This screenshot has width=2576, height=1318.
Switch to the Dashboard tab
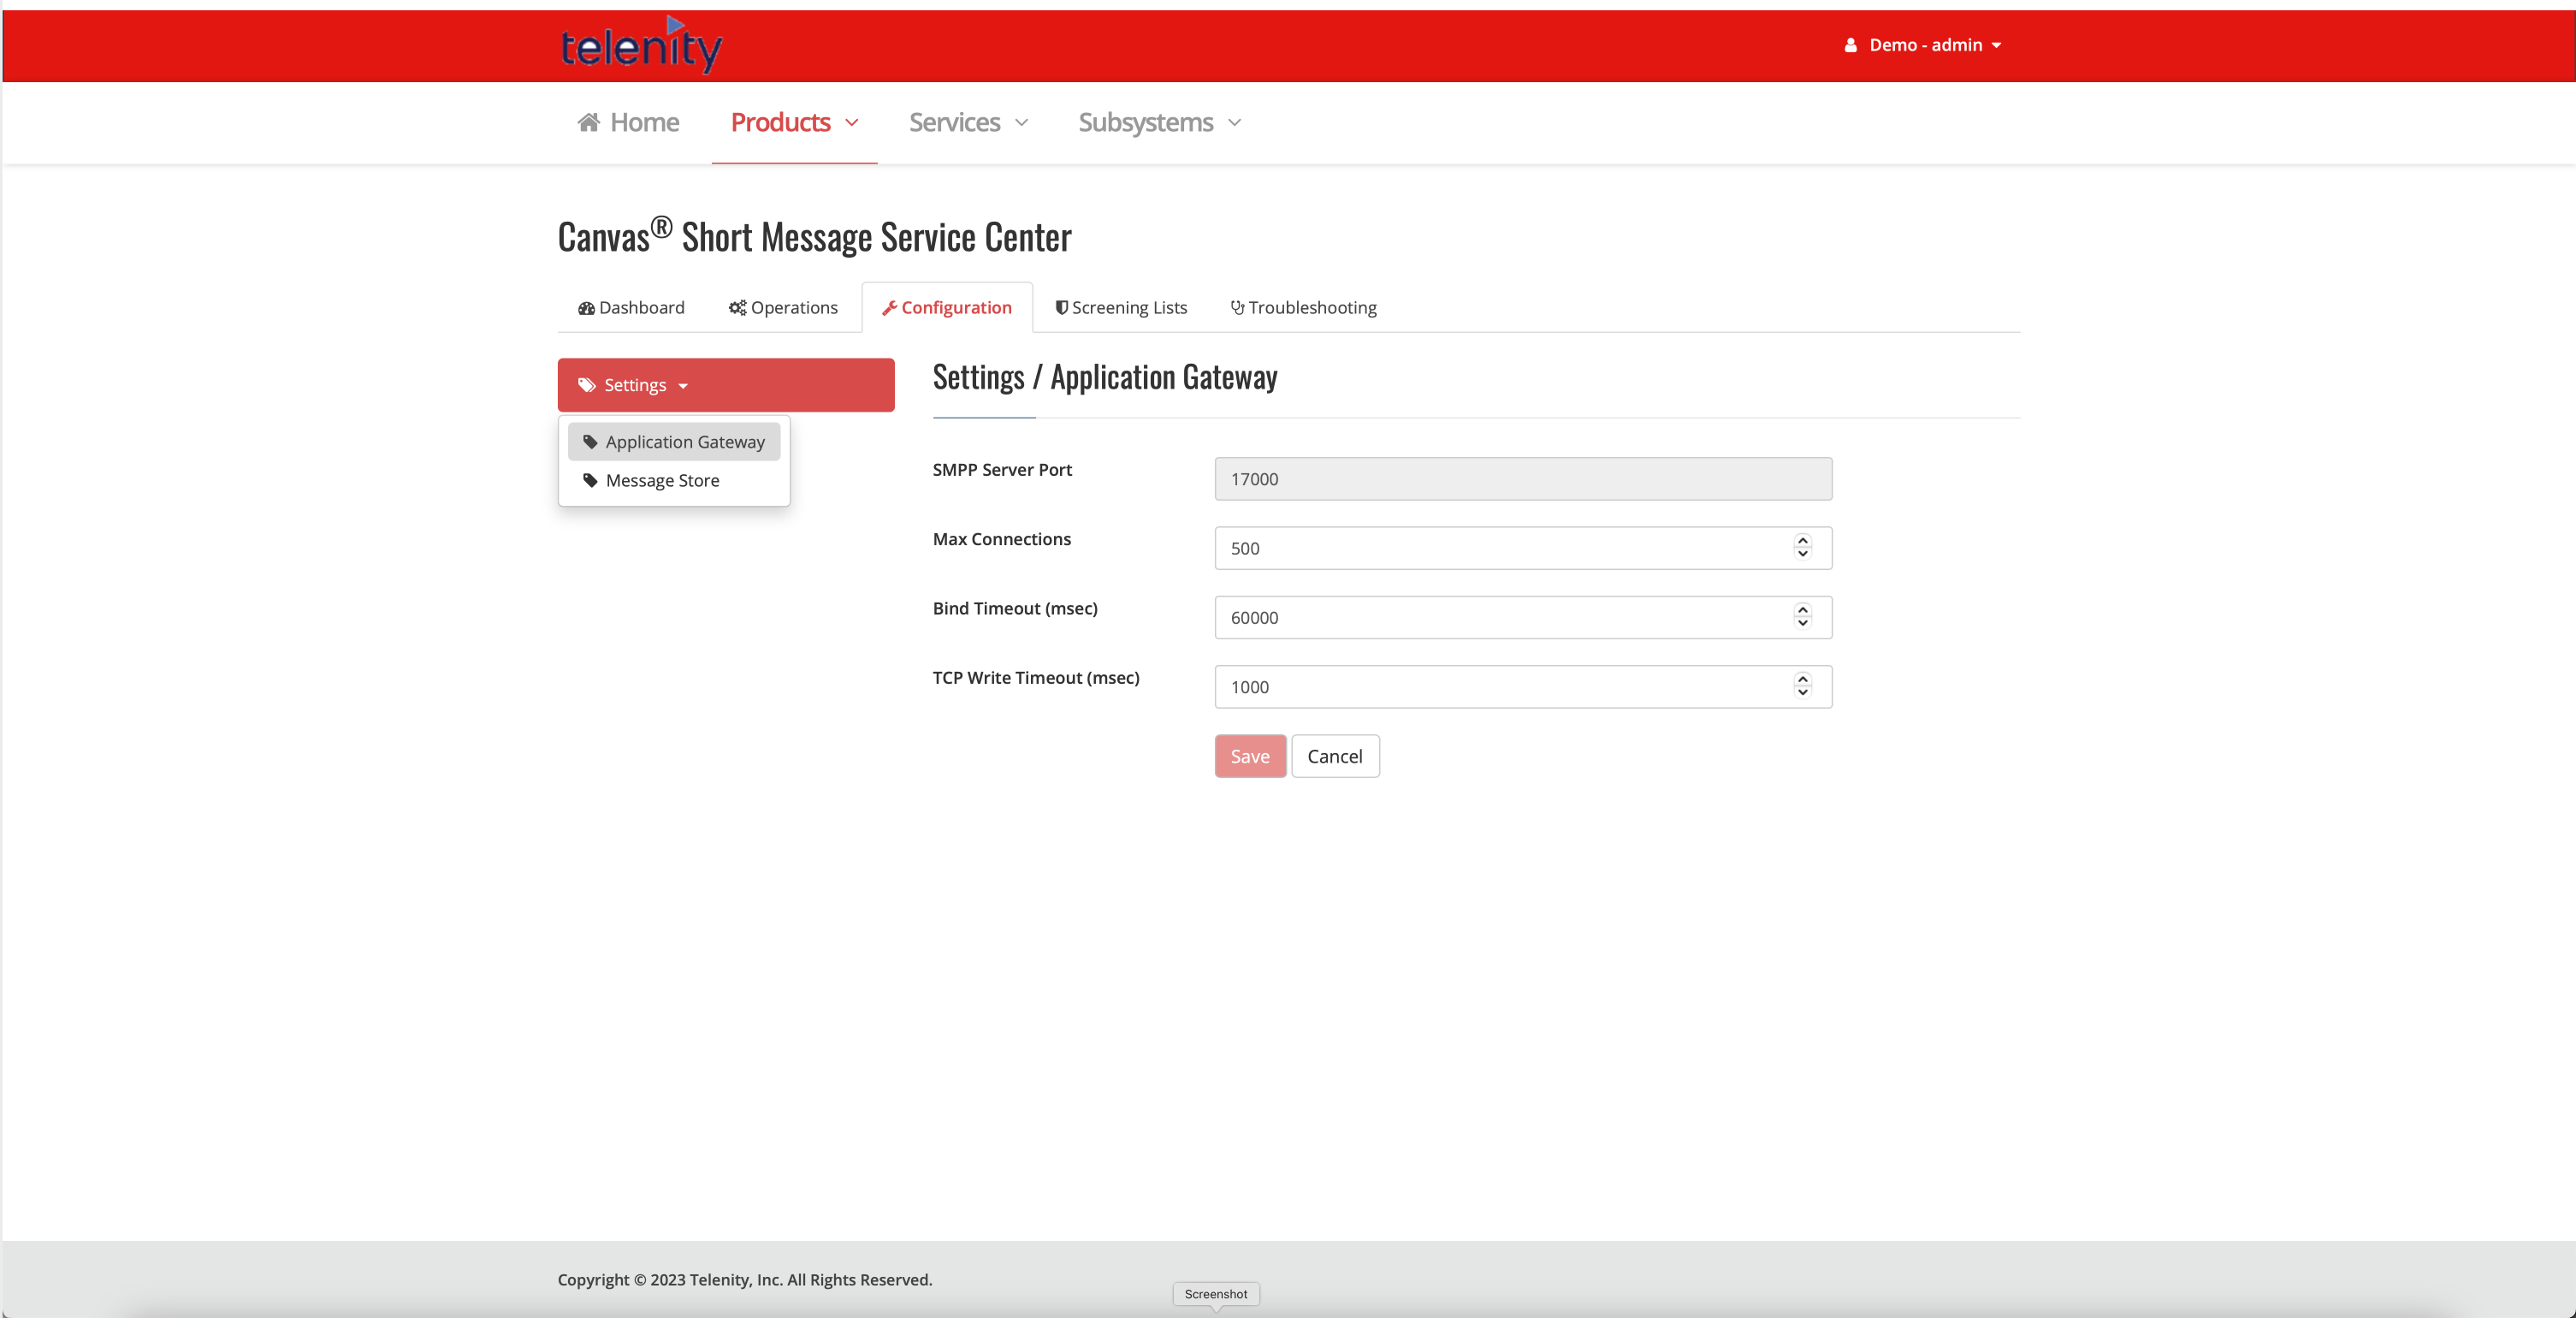(631, 307)
